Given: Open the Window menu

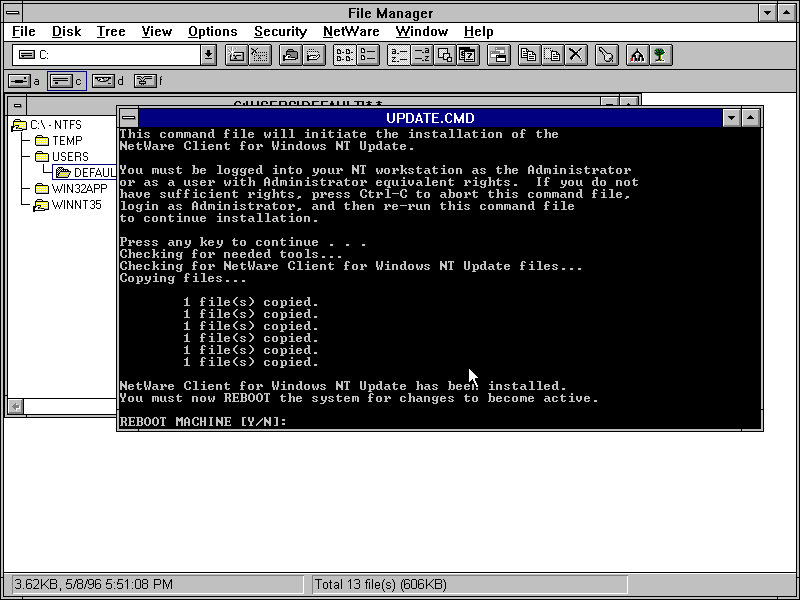Looking at the screenshot, I should point(421,32).
